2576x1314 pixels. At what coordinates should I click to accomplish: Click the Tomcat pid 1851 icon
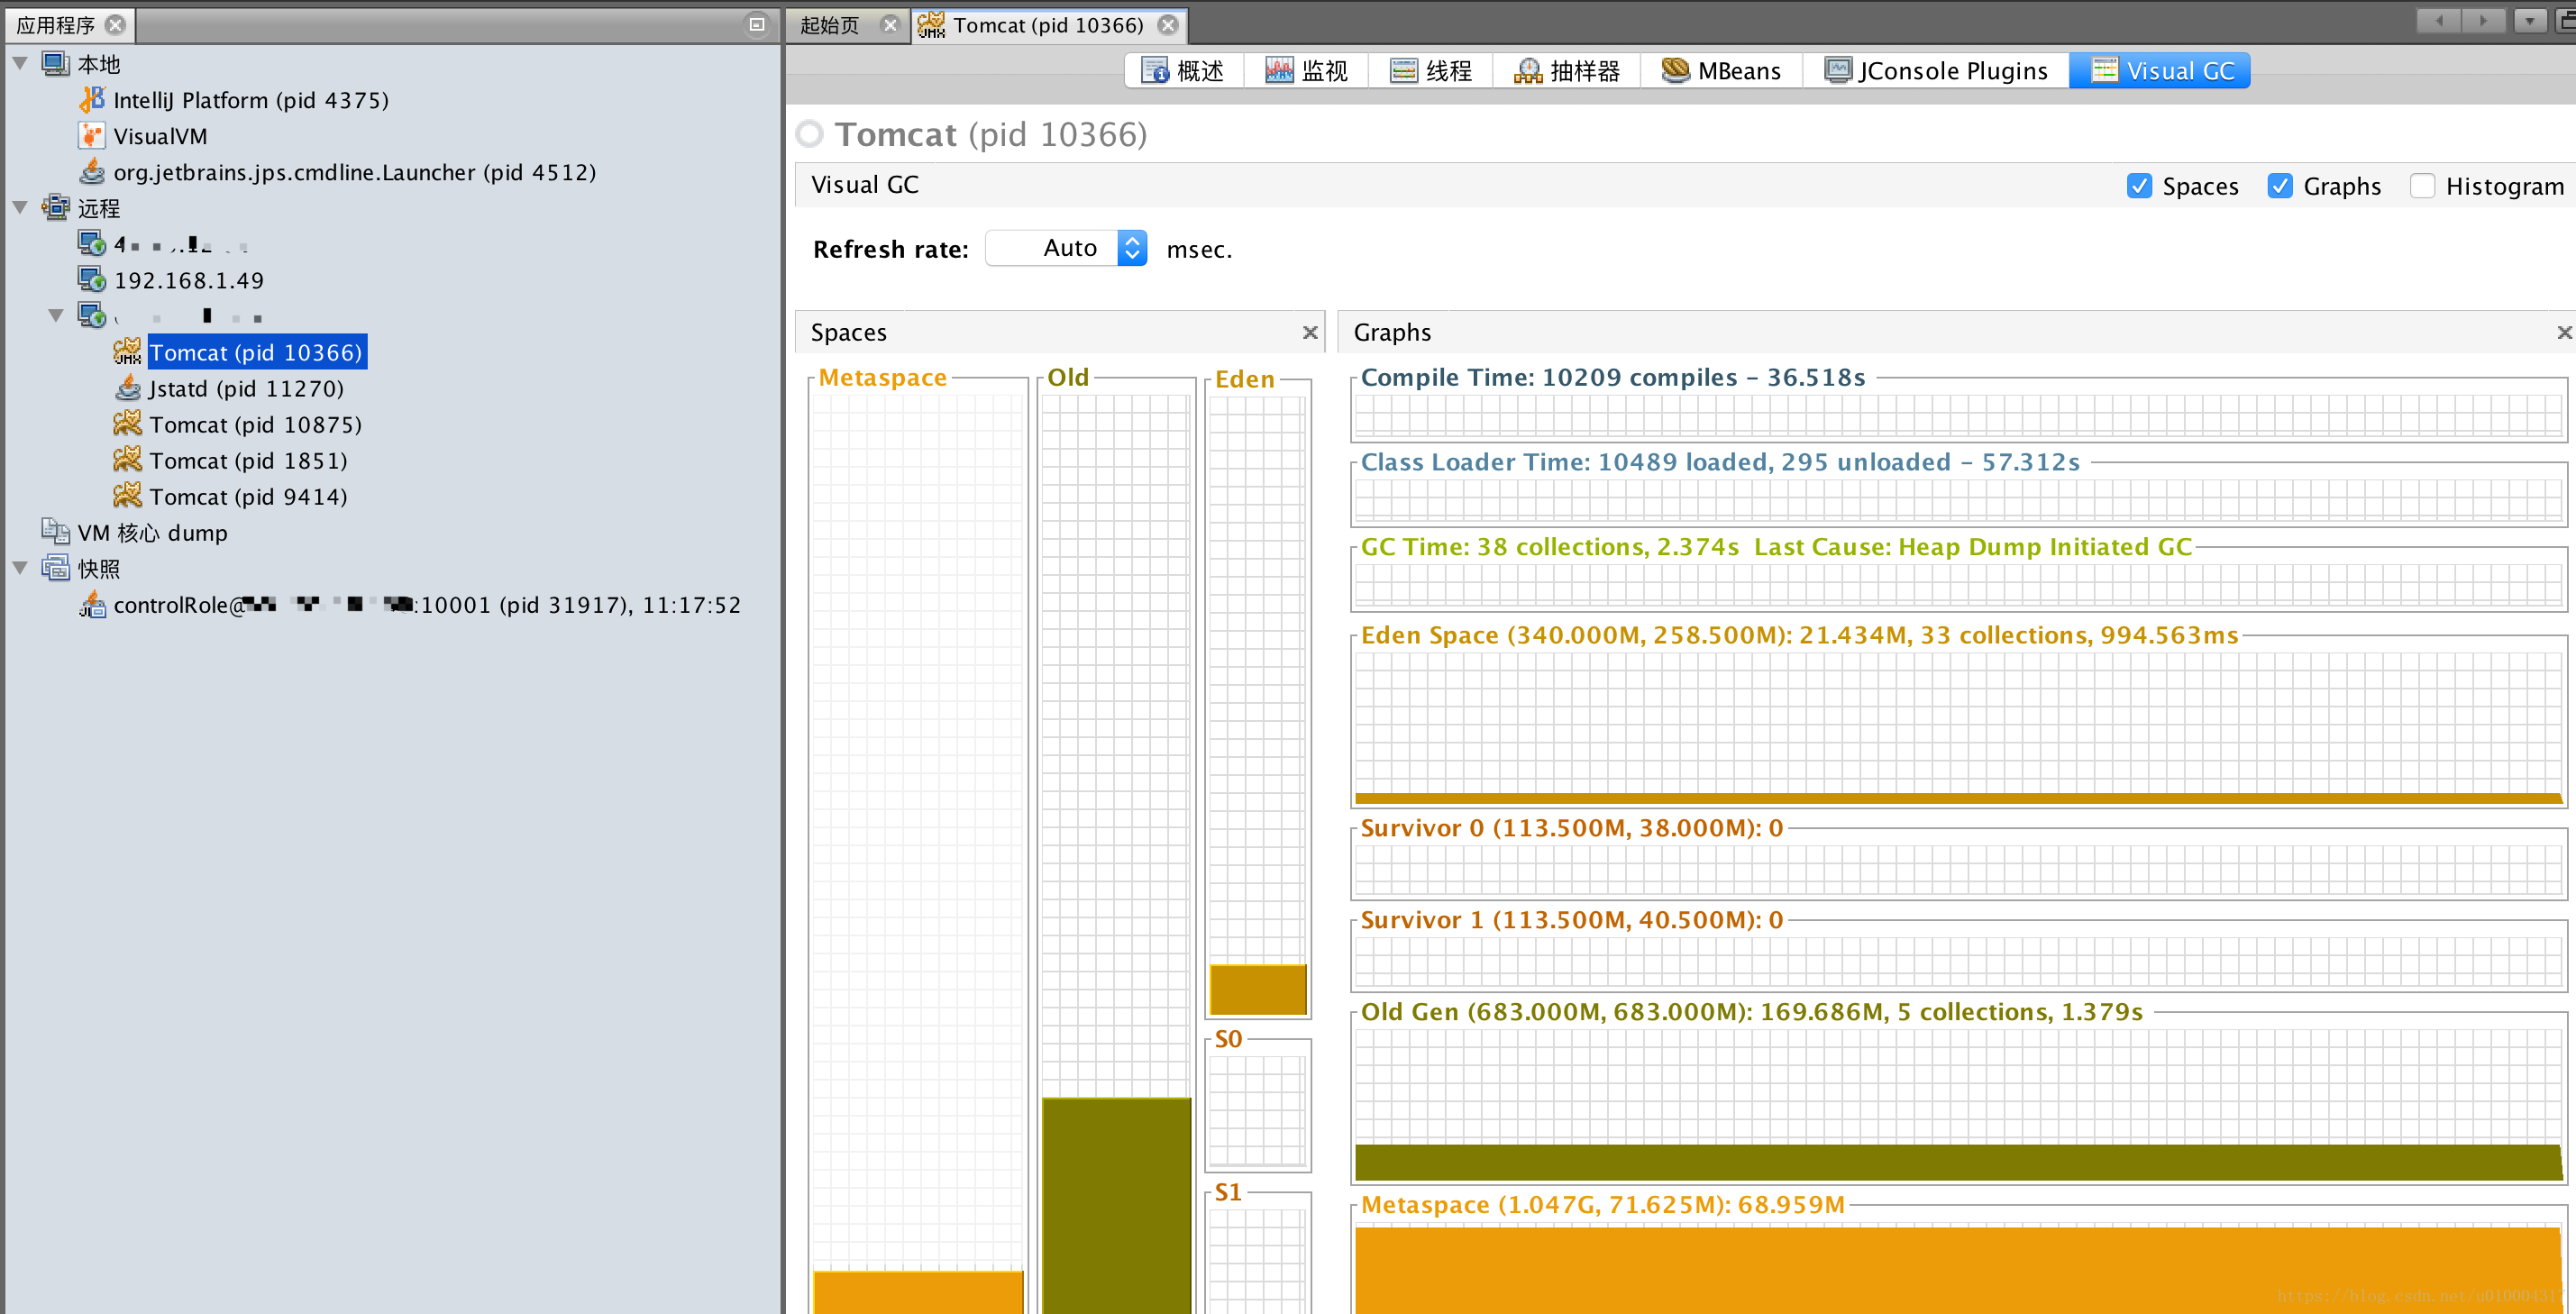coord(128,459)
